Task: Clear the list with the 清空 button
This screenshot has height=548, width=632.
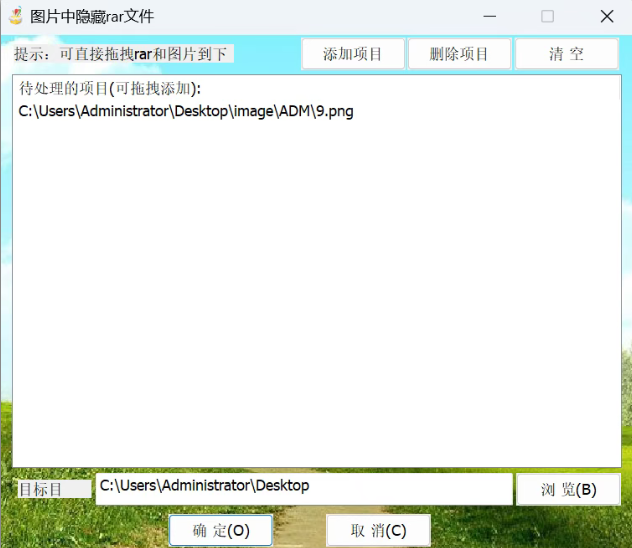Action: pyautogui.click(x=566, y=54)
